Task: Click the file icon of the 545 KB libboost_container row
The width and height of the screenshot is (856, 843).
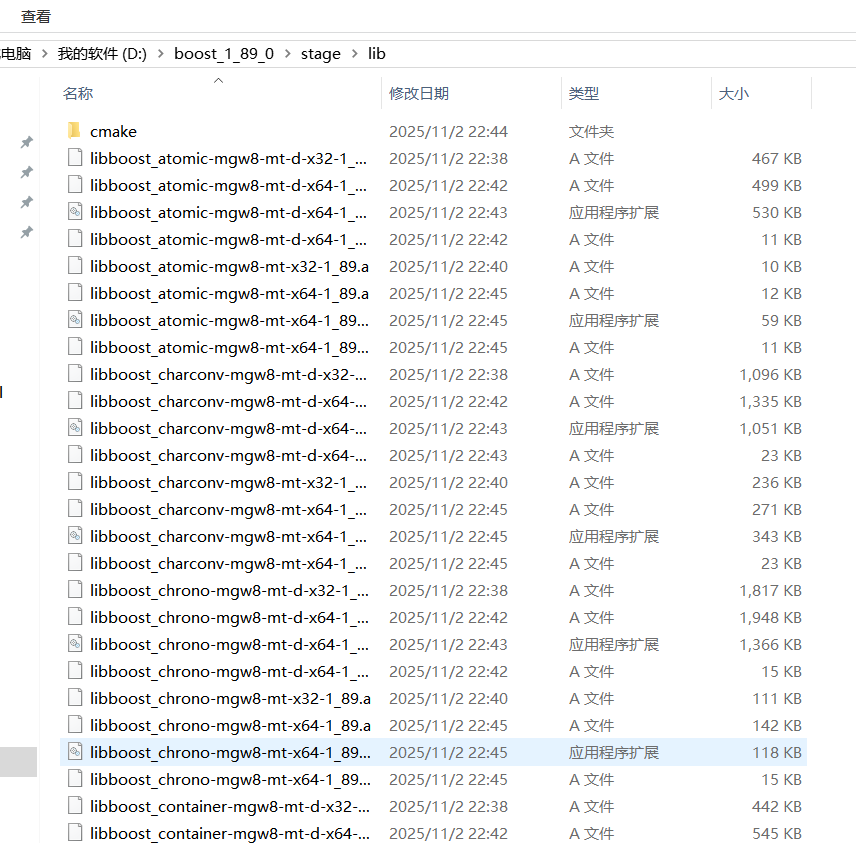Action: 75,833
